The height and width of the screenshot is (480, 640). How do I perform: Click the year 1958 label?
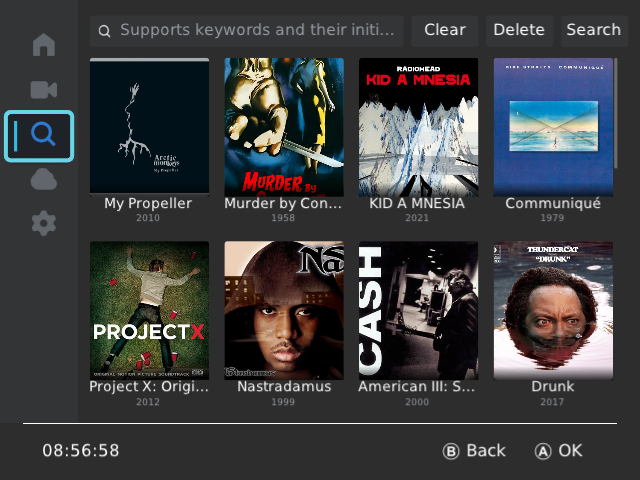(283, 218)
